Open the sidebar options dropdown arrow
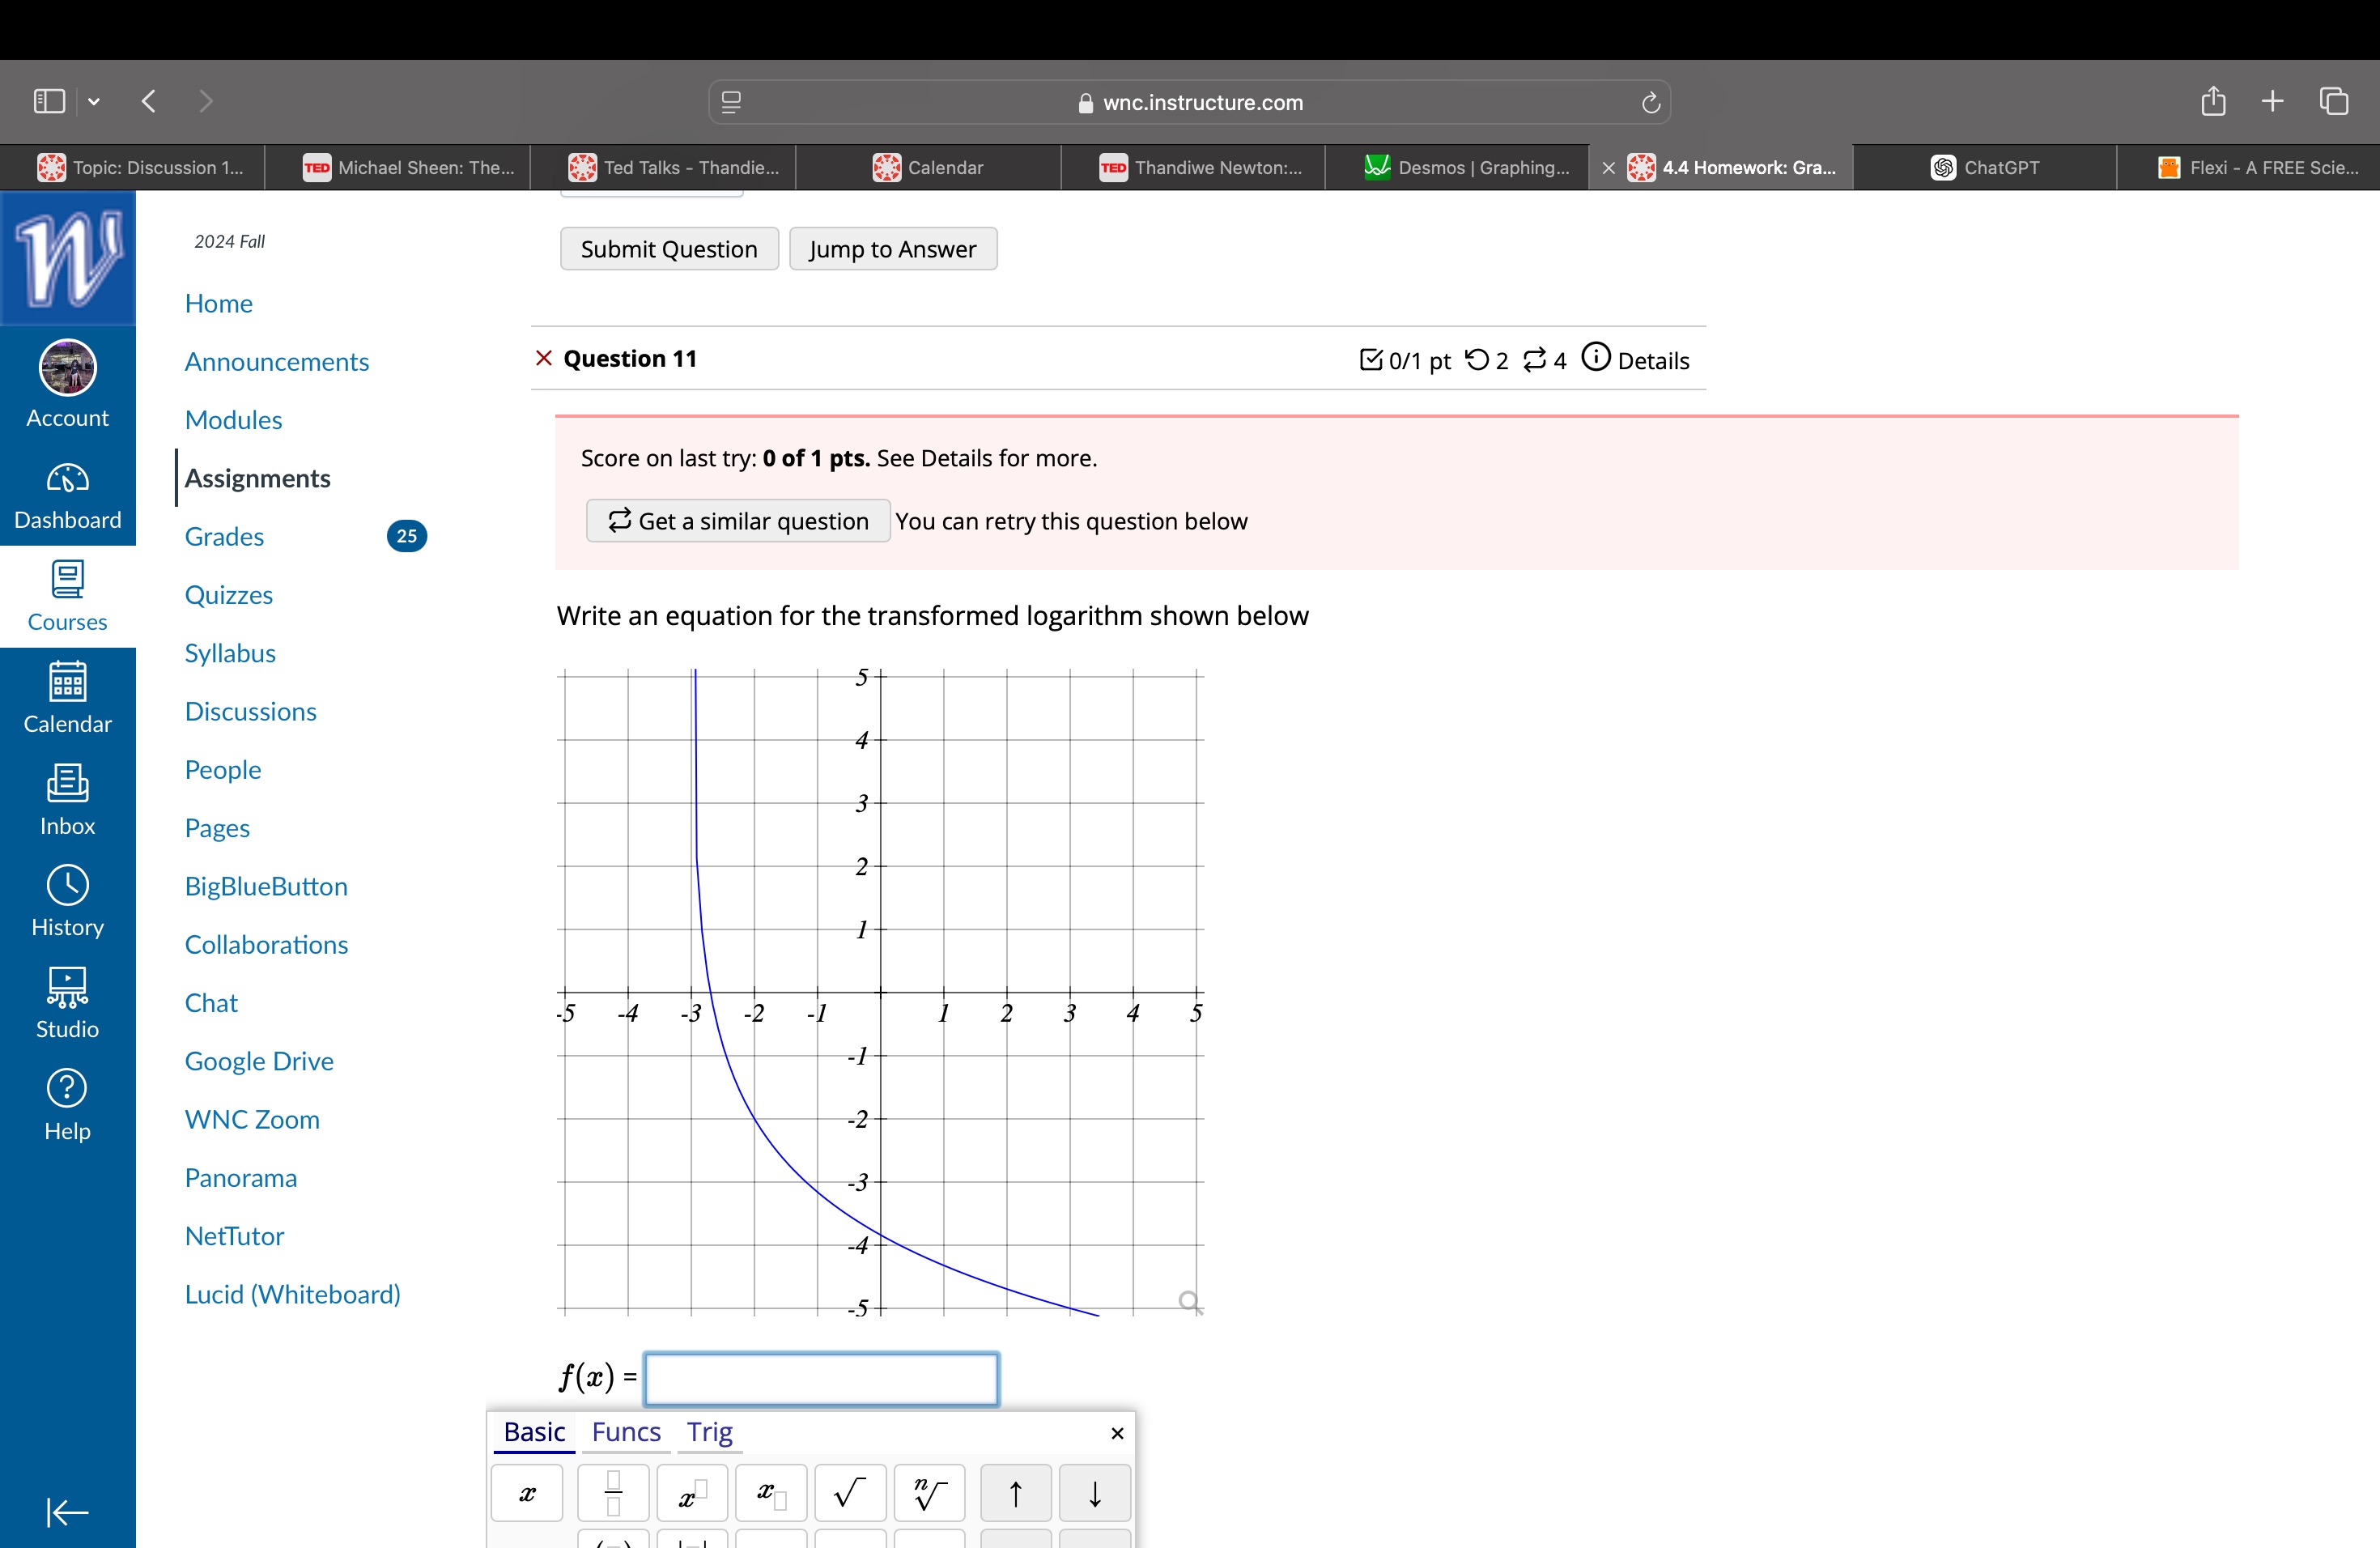 [94, 101]
